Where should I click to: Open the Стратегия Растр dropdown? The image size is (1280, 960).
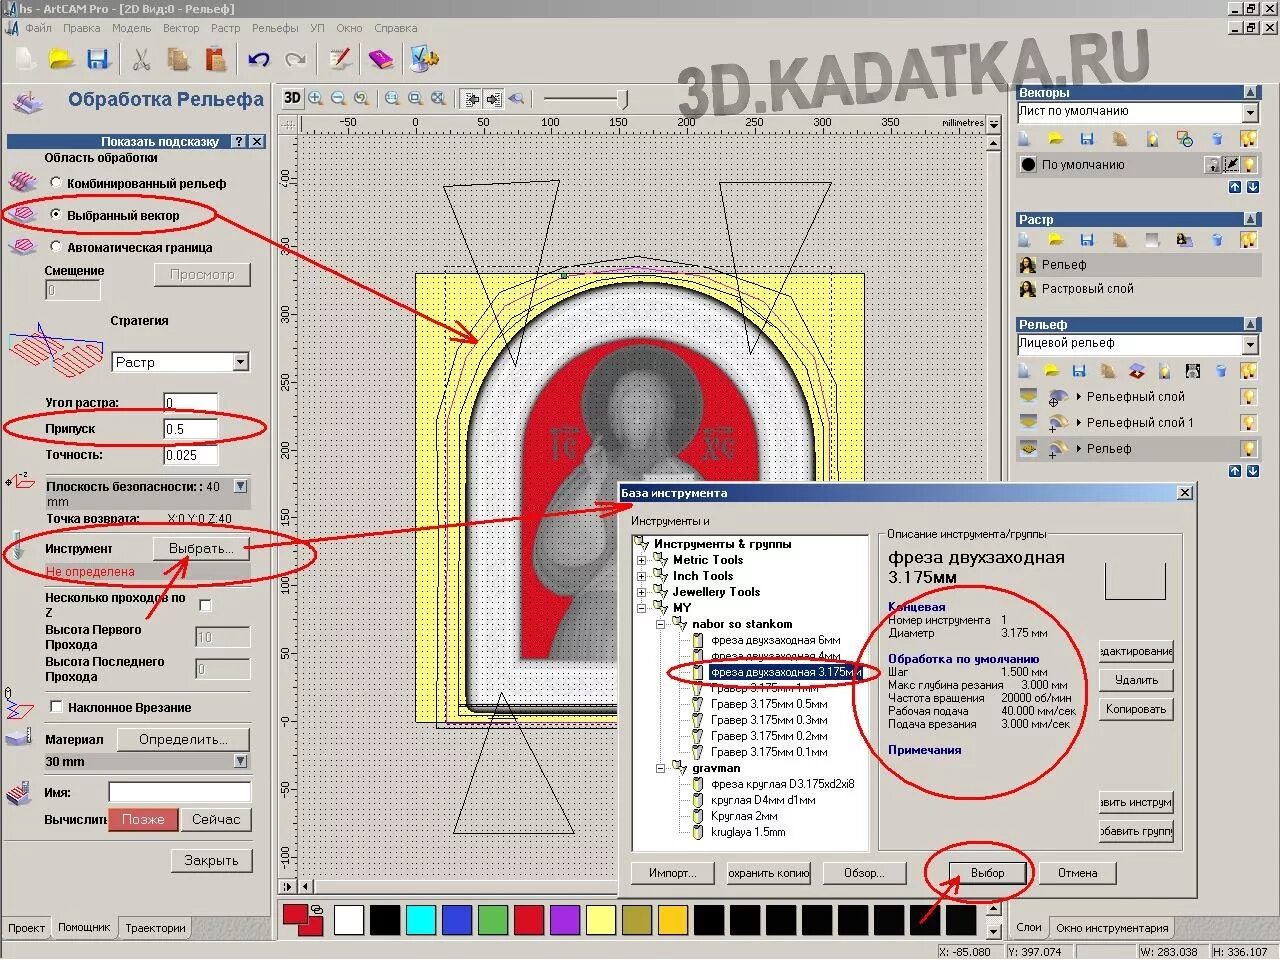[240, 362]
